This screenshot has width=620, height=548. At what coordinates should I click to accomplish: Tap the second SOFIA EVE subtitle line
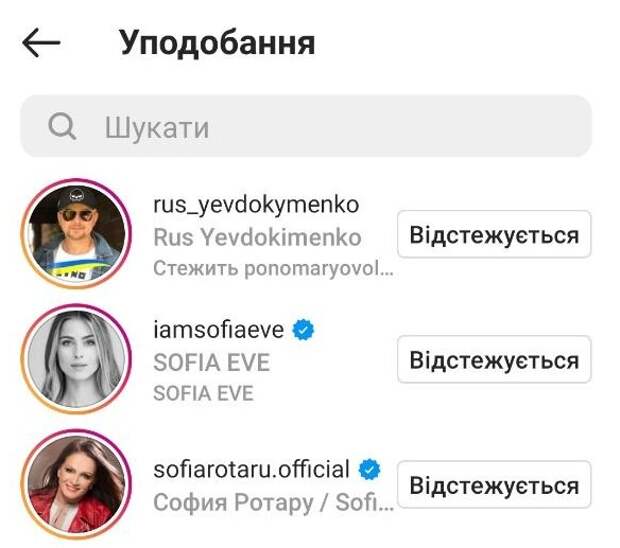pyautogui.click(x=203, y=393)
